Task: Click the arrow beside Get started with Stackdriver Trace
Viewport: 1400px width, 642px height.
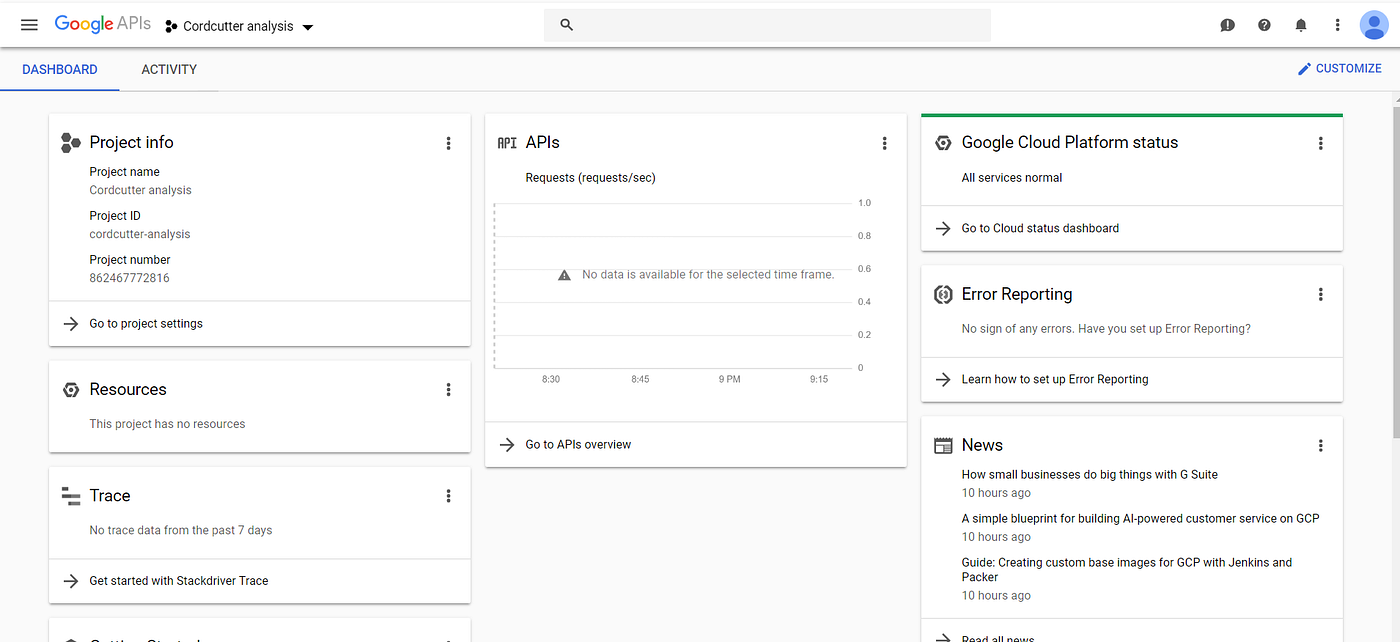Action: [x=71, y=581]
